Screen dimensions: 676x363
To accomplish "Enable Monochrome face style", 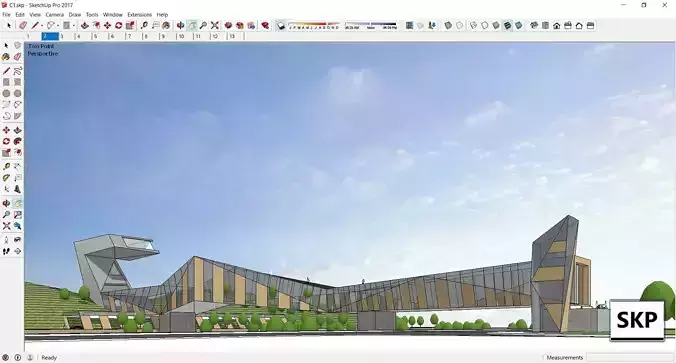I will (x=519, y=26).
